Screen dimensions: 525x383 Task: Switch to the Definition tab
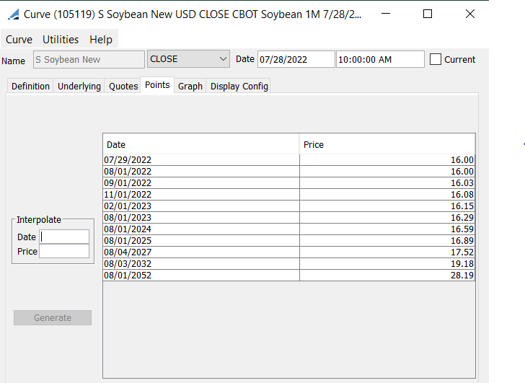30,86
